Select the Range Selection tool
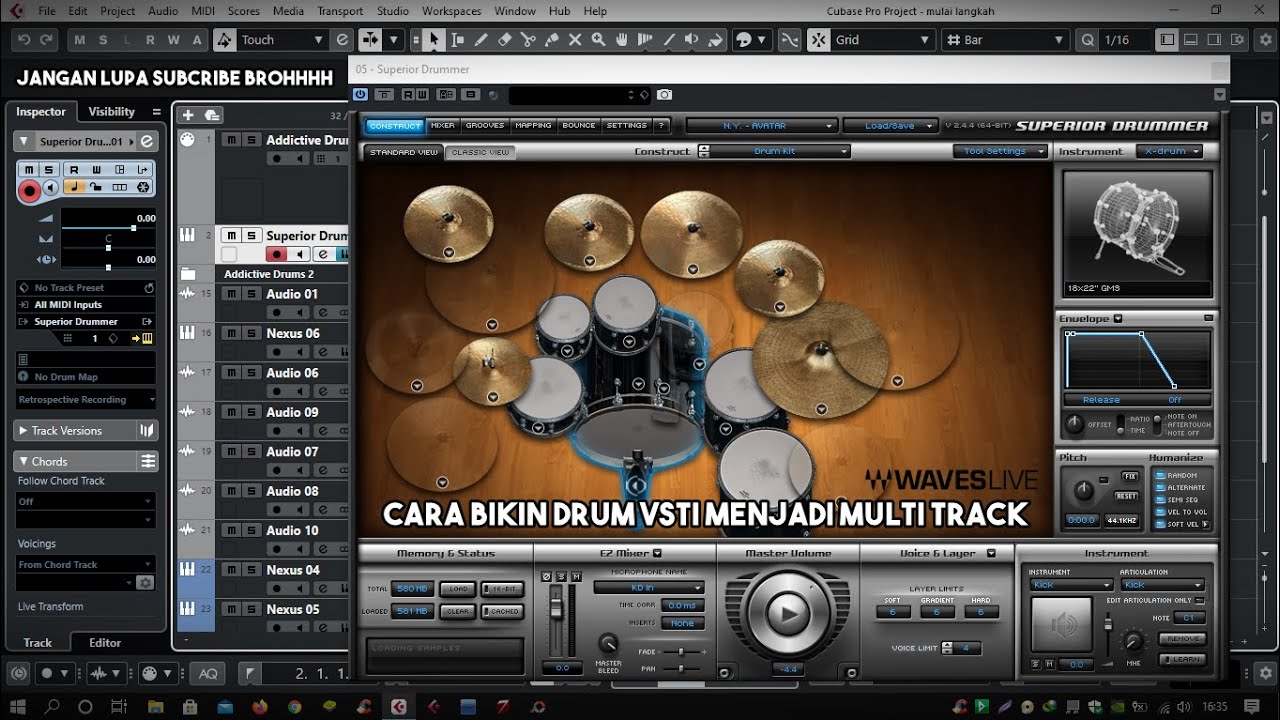This screenshot has width=1280, height=720. pyautogui.click(x=457, y=40)
